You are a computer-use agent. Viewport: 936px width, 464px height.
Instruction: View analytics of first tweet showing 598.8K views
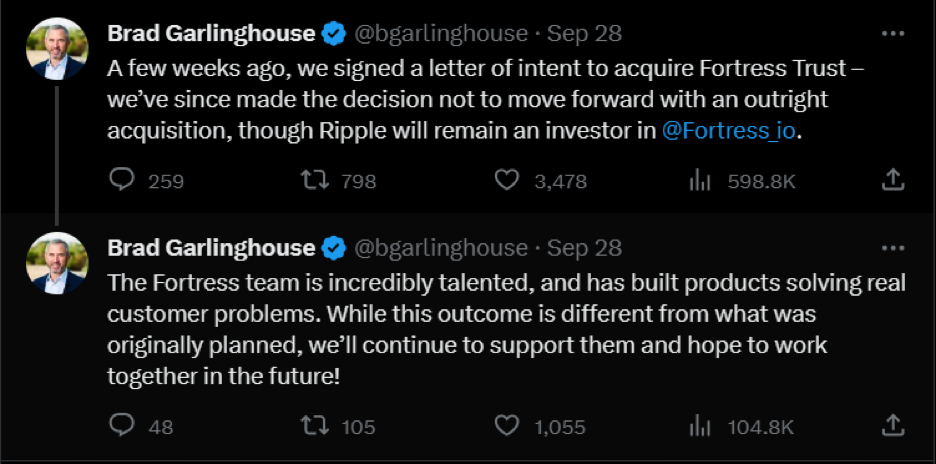click(700, 180)
